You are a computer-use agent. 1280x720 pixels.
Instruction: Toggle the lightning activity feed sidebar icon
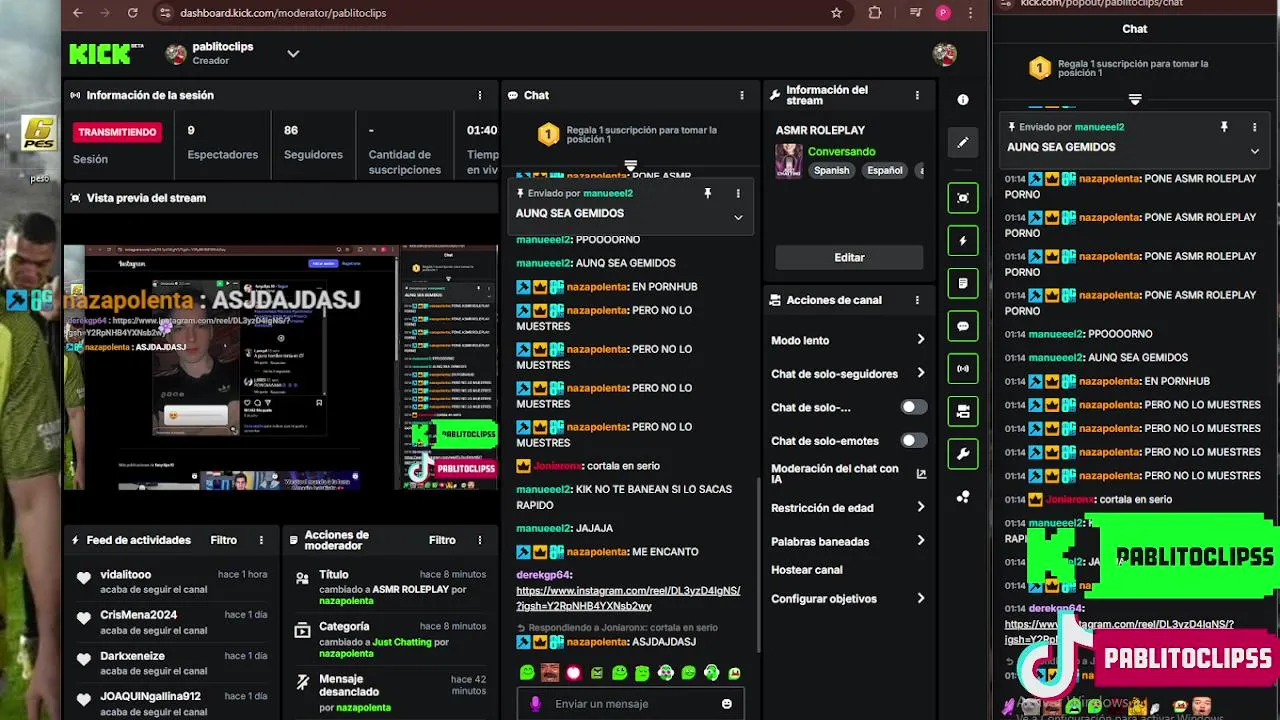pyautogui.click(x=963, y=241)
